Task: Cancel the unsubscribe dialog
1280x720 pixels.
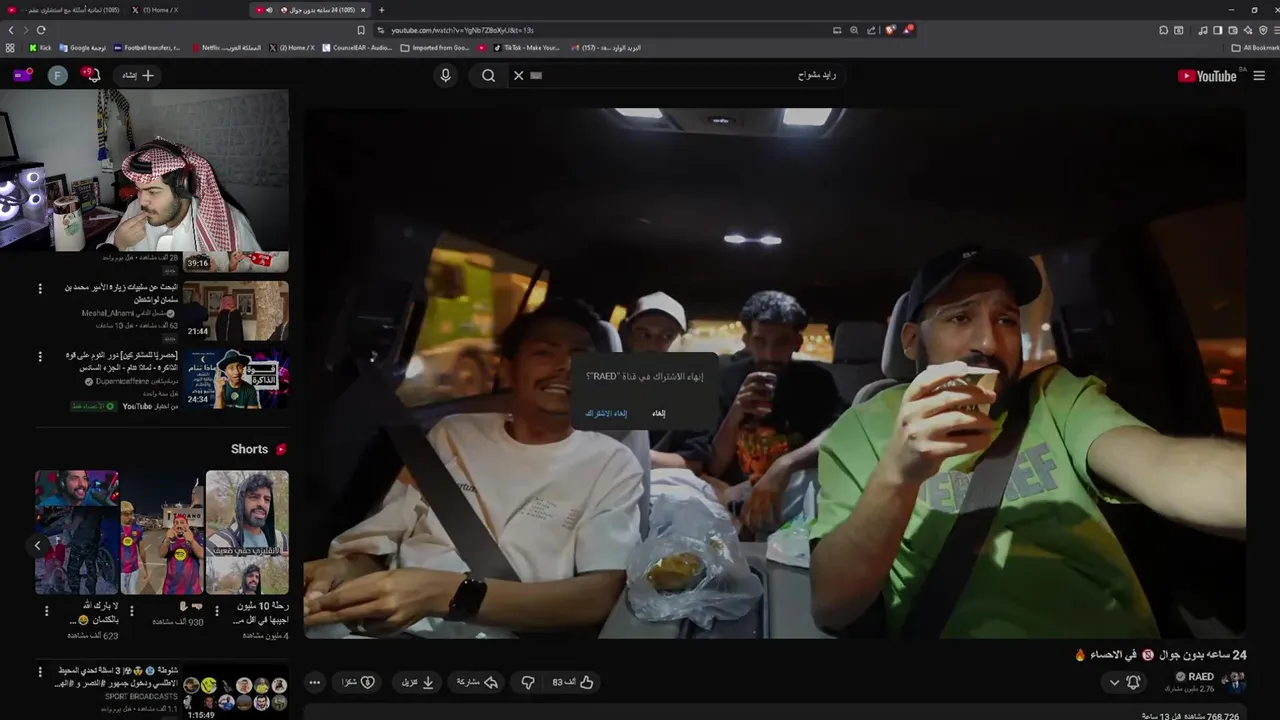Action: pyautogui.click(x=658, y=414)
